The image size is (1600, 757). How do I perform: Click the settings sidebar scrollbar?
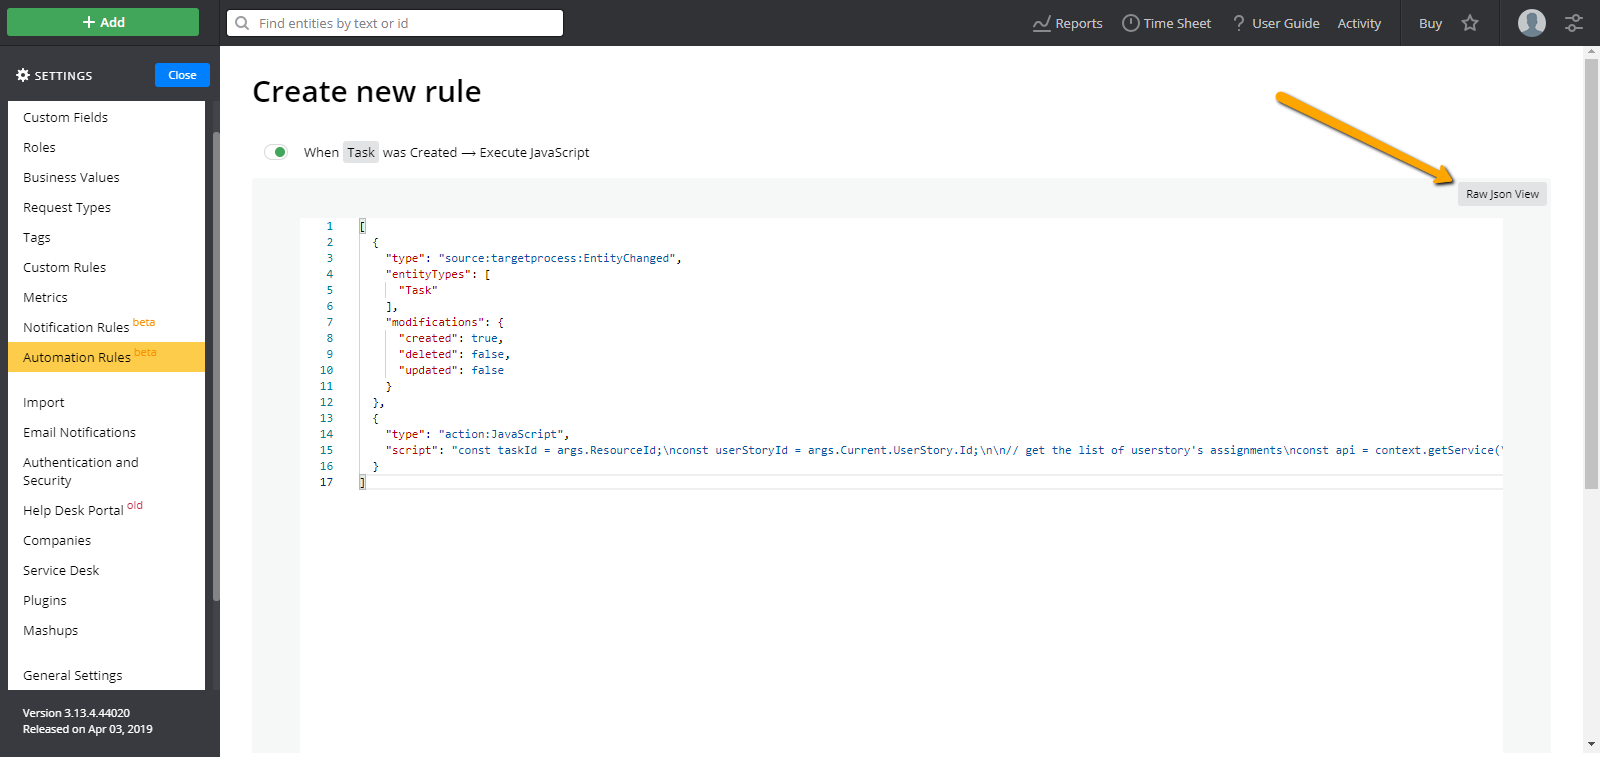(216, 366)
